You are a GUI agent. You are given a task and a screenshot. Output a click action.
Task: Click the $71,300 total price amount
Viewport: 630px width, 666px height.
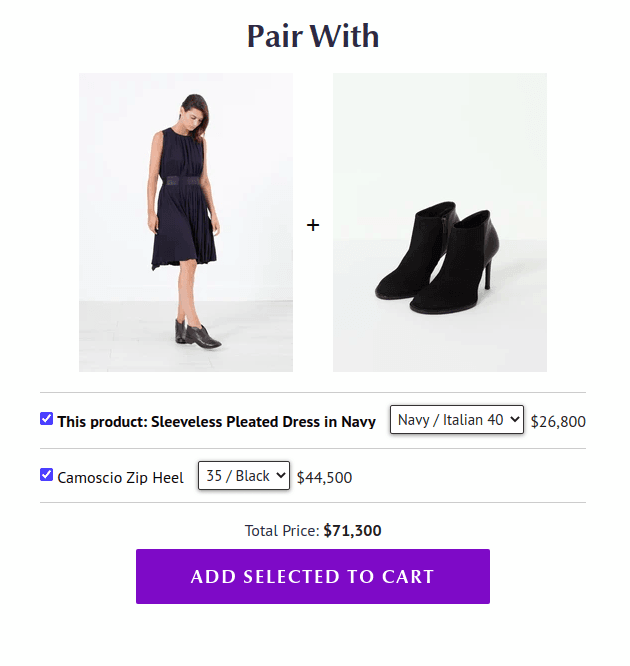(352, 531)
